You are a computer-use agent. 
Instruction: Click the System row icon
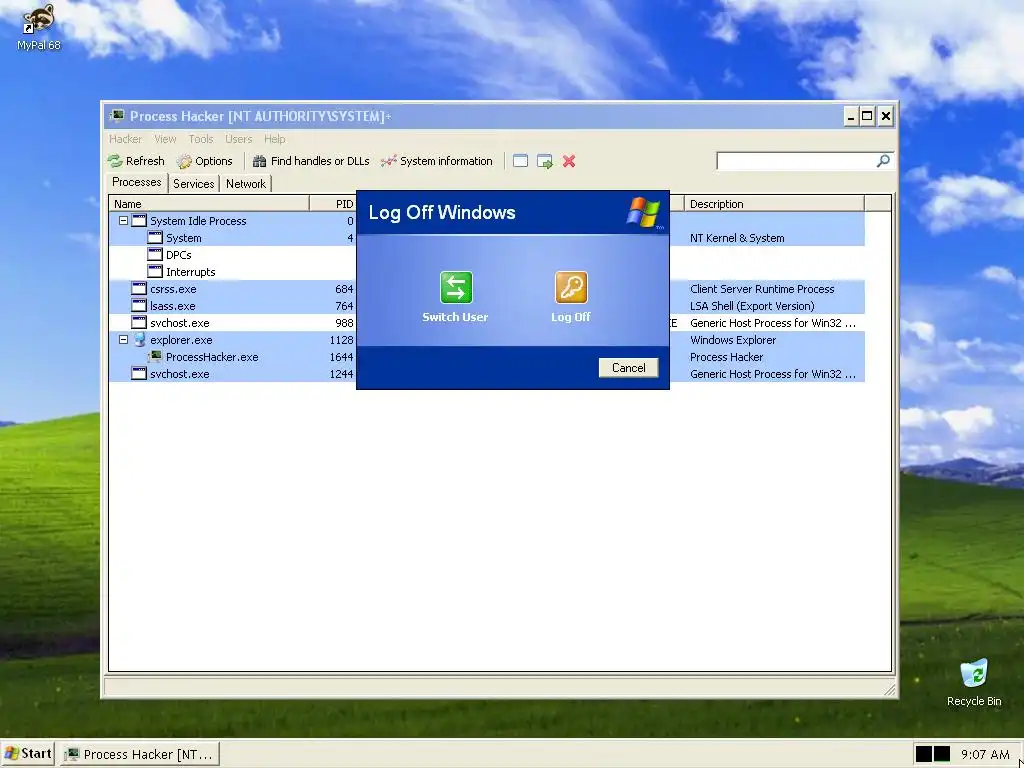coord(155,238)
